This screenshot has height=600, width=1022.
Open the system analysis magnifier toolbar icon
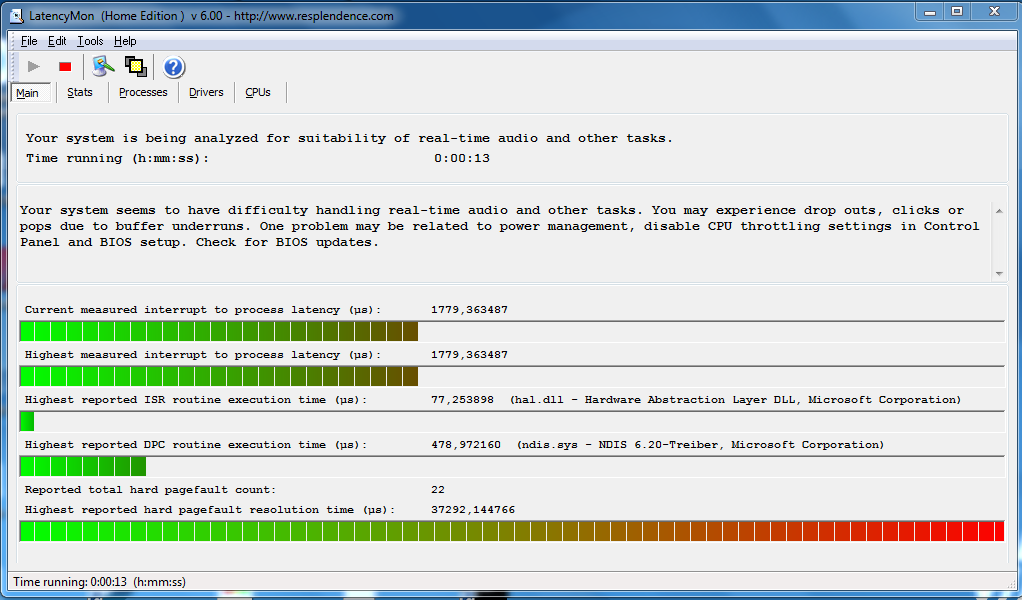(x=103, y=66)
